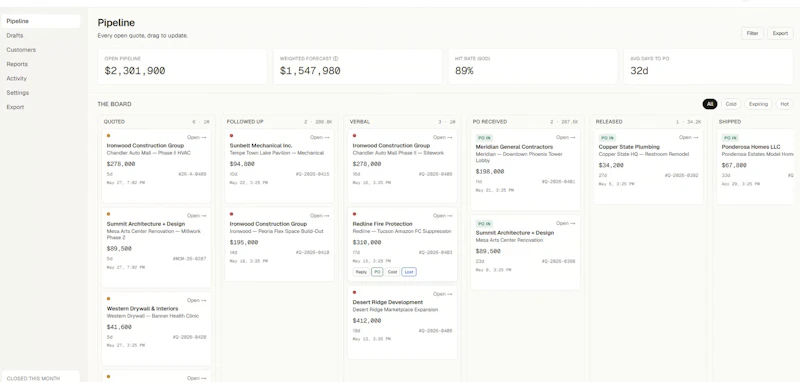Open the Pipeline sidebar item

point(40,21)
